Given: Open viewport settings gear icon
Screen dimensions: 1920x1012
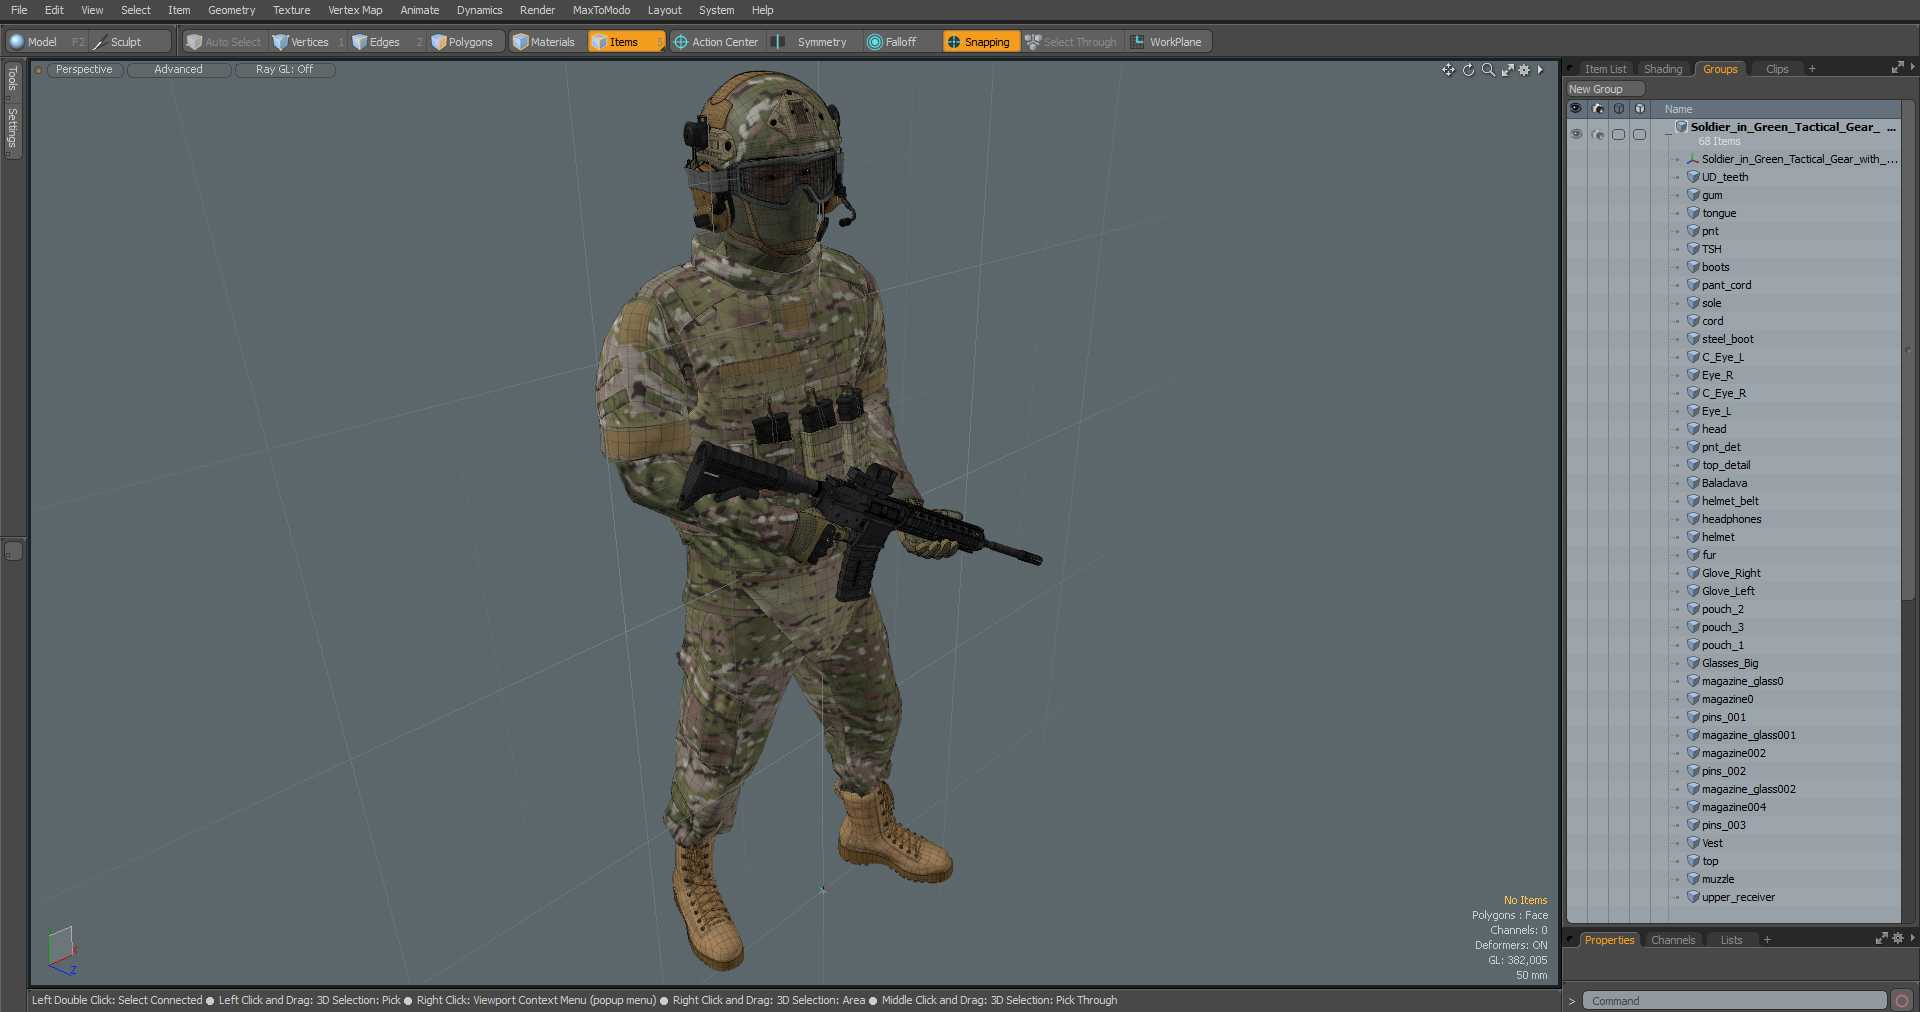Looking at the screenshot, I should [x=1524, y=70].
